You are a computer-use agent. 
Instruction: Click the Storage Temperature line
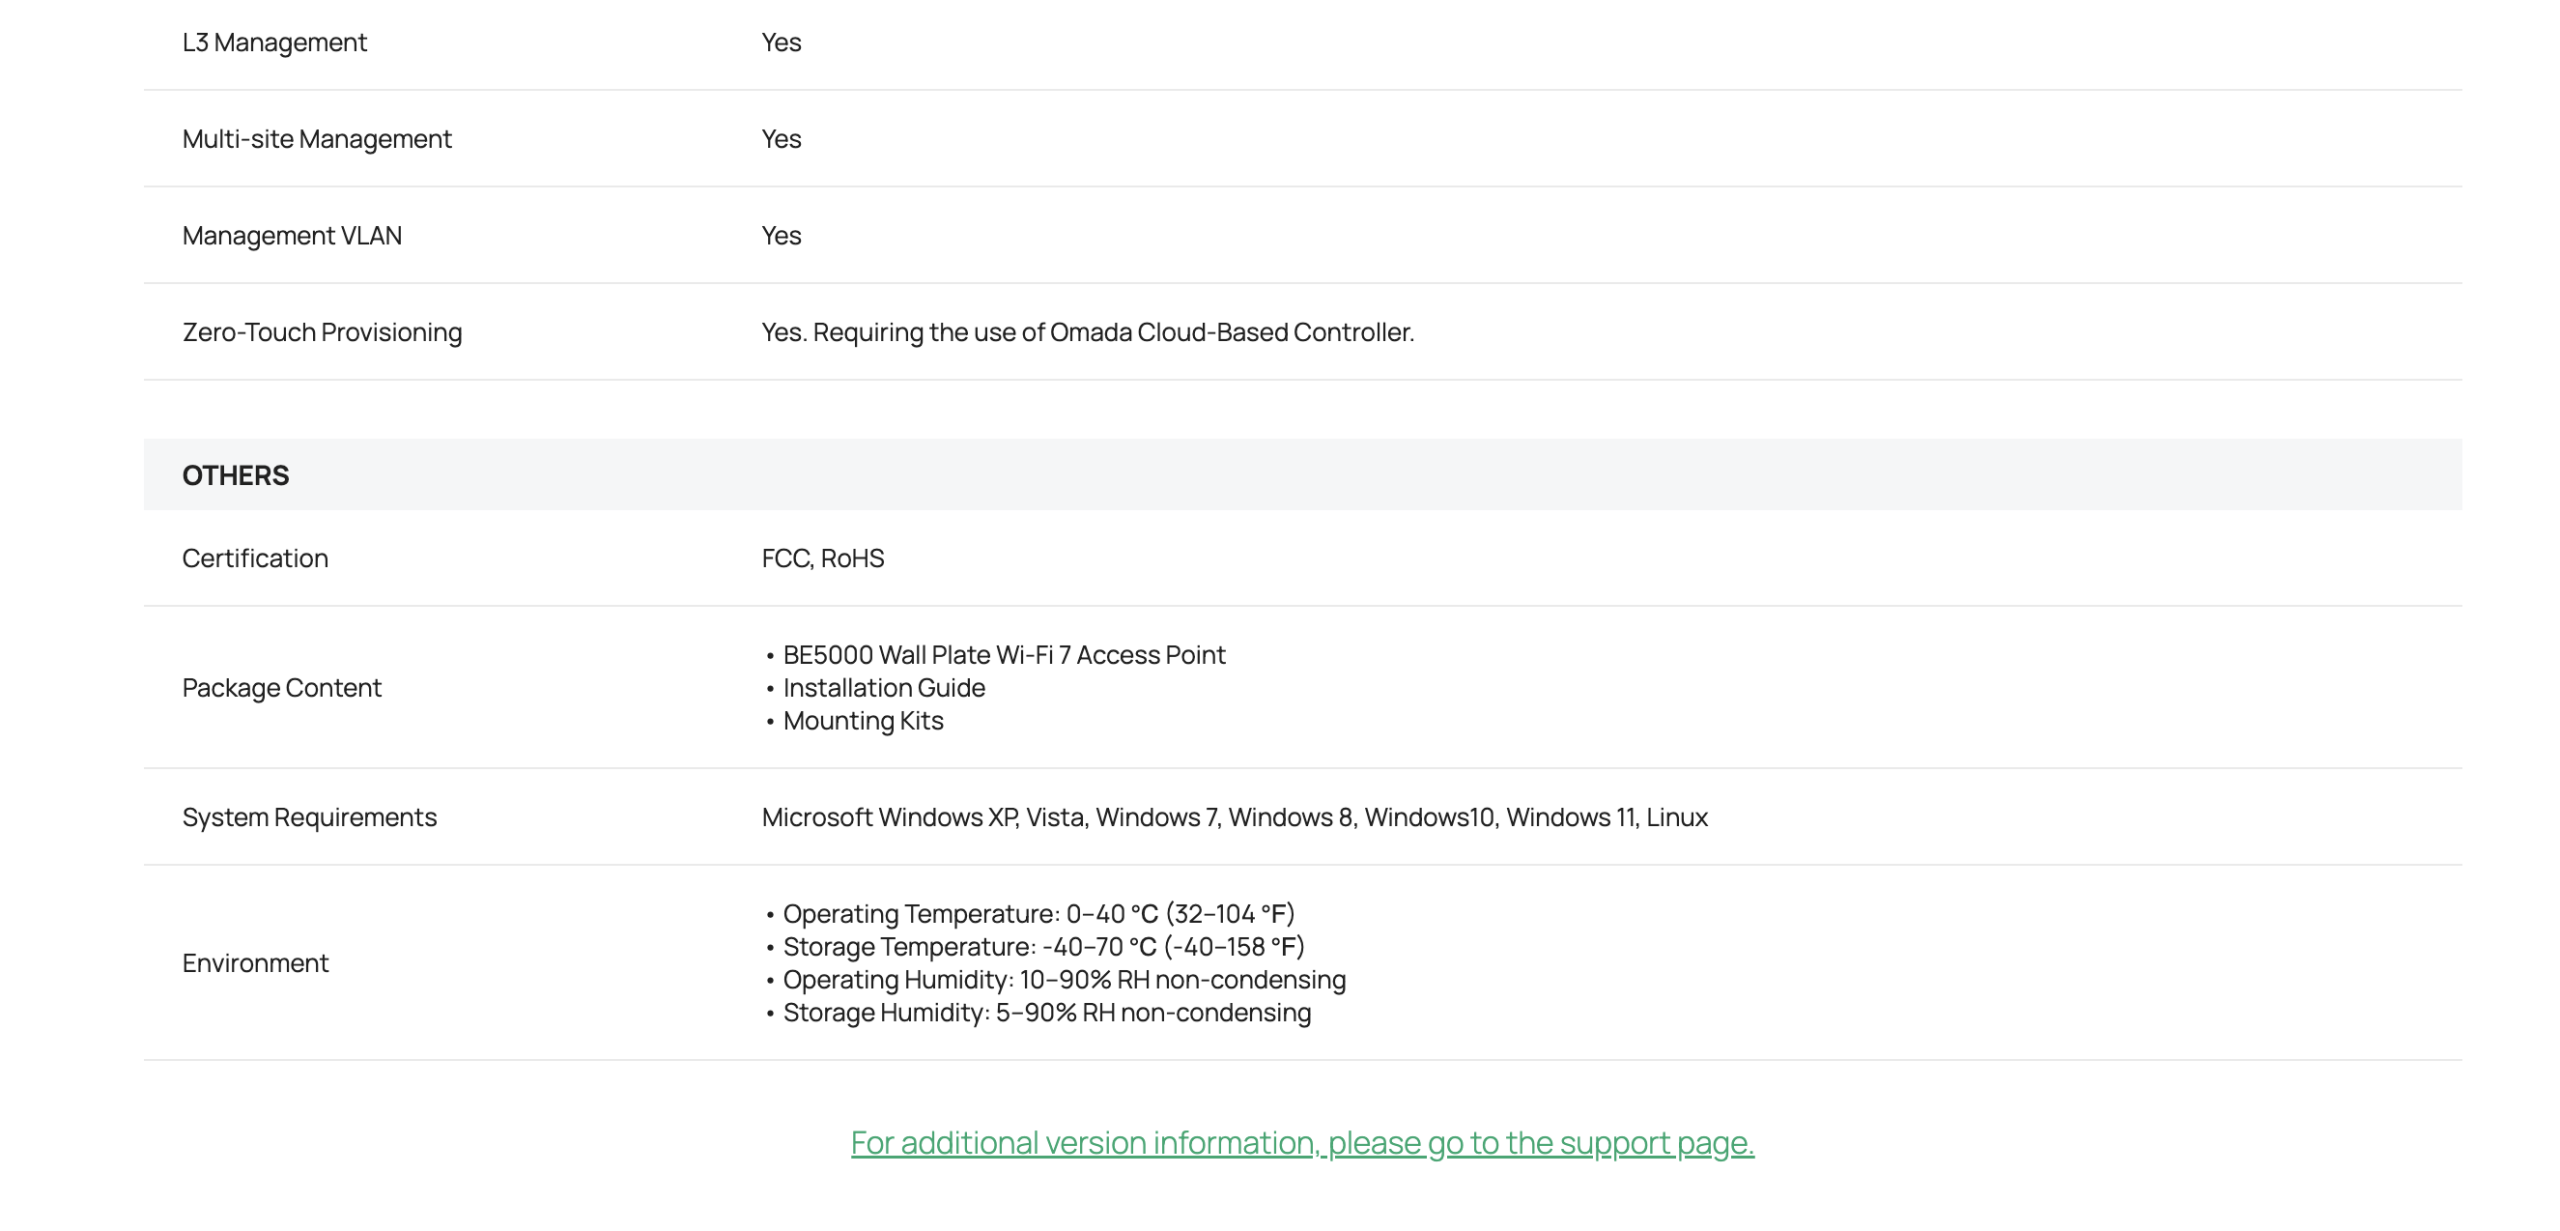1043,947
